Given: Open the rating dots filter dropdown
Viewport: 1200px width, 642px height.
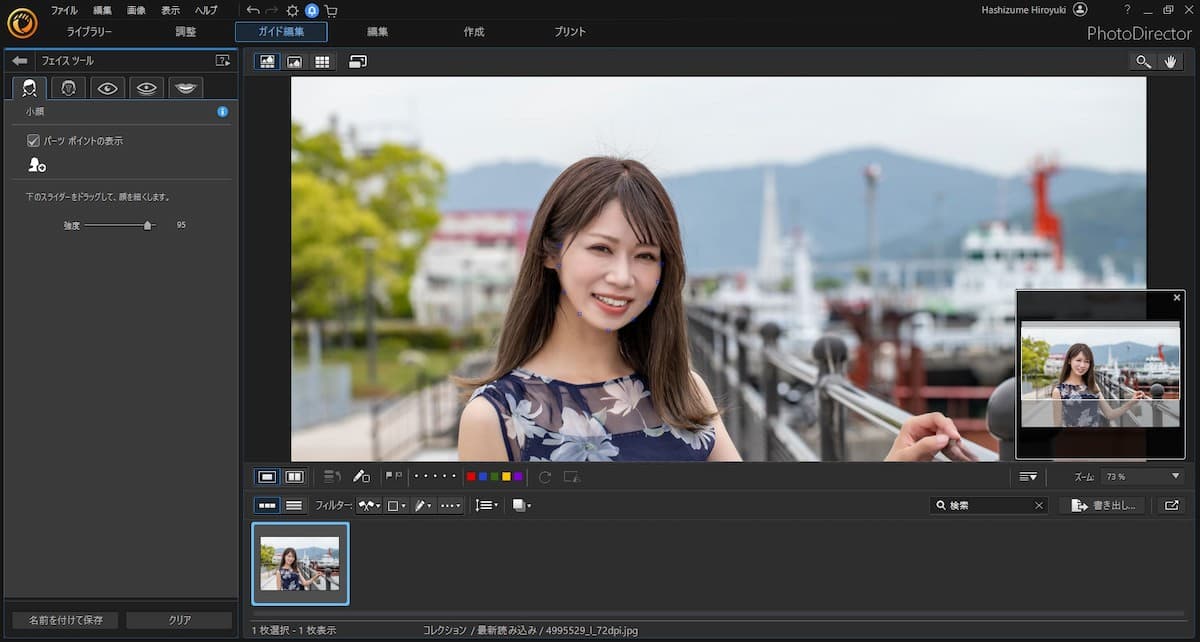Looking at the screenshot, I should pyautogui.click(x=451, y=506).
